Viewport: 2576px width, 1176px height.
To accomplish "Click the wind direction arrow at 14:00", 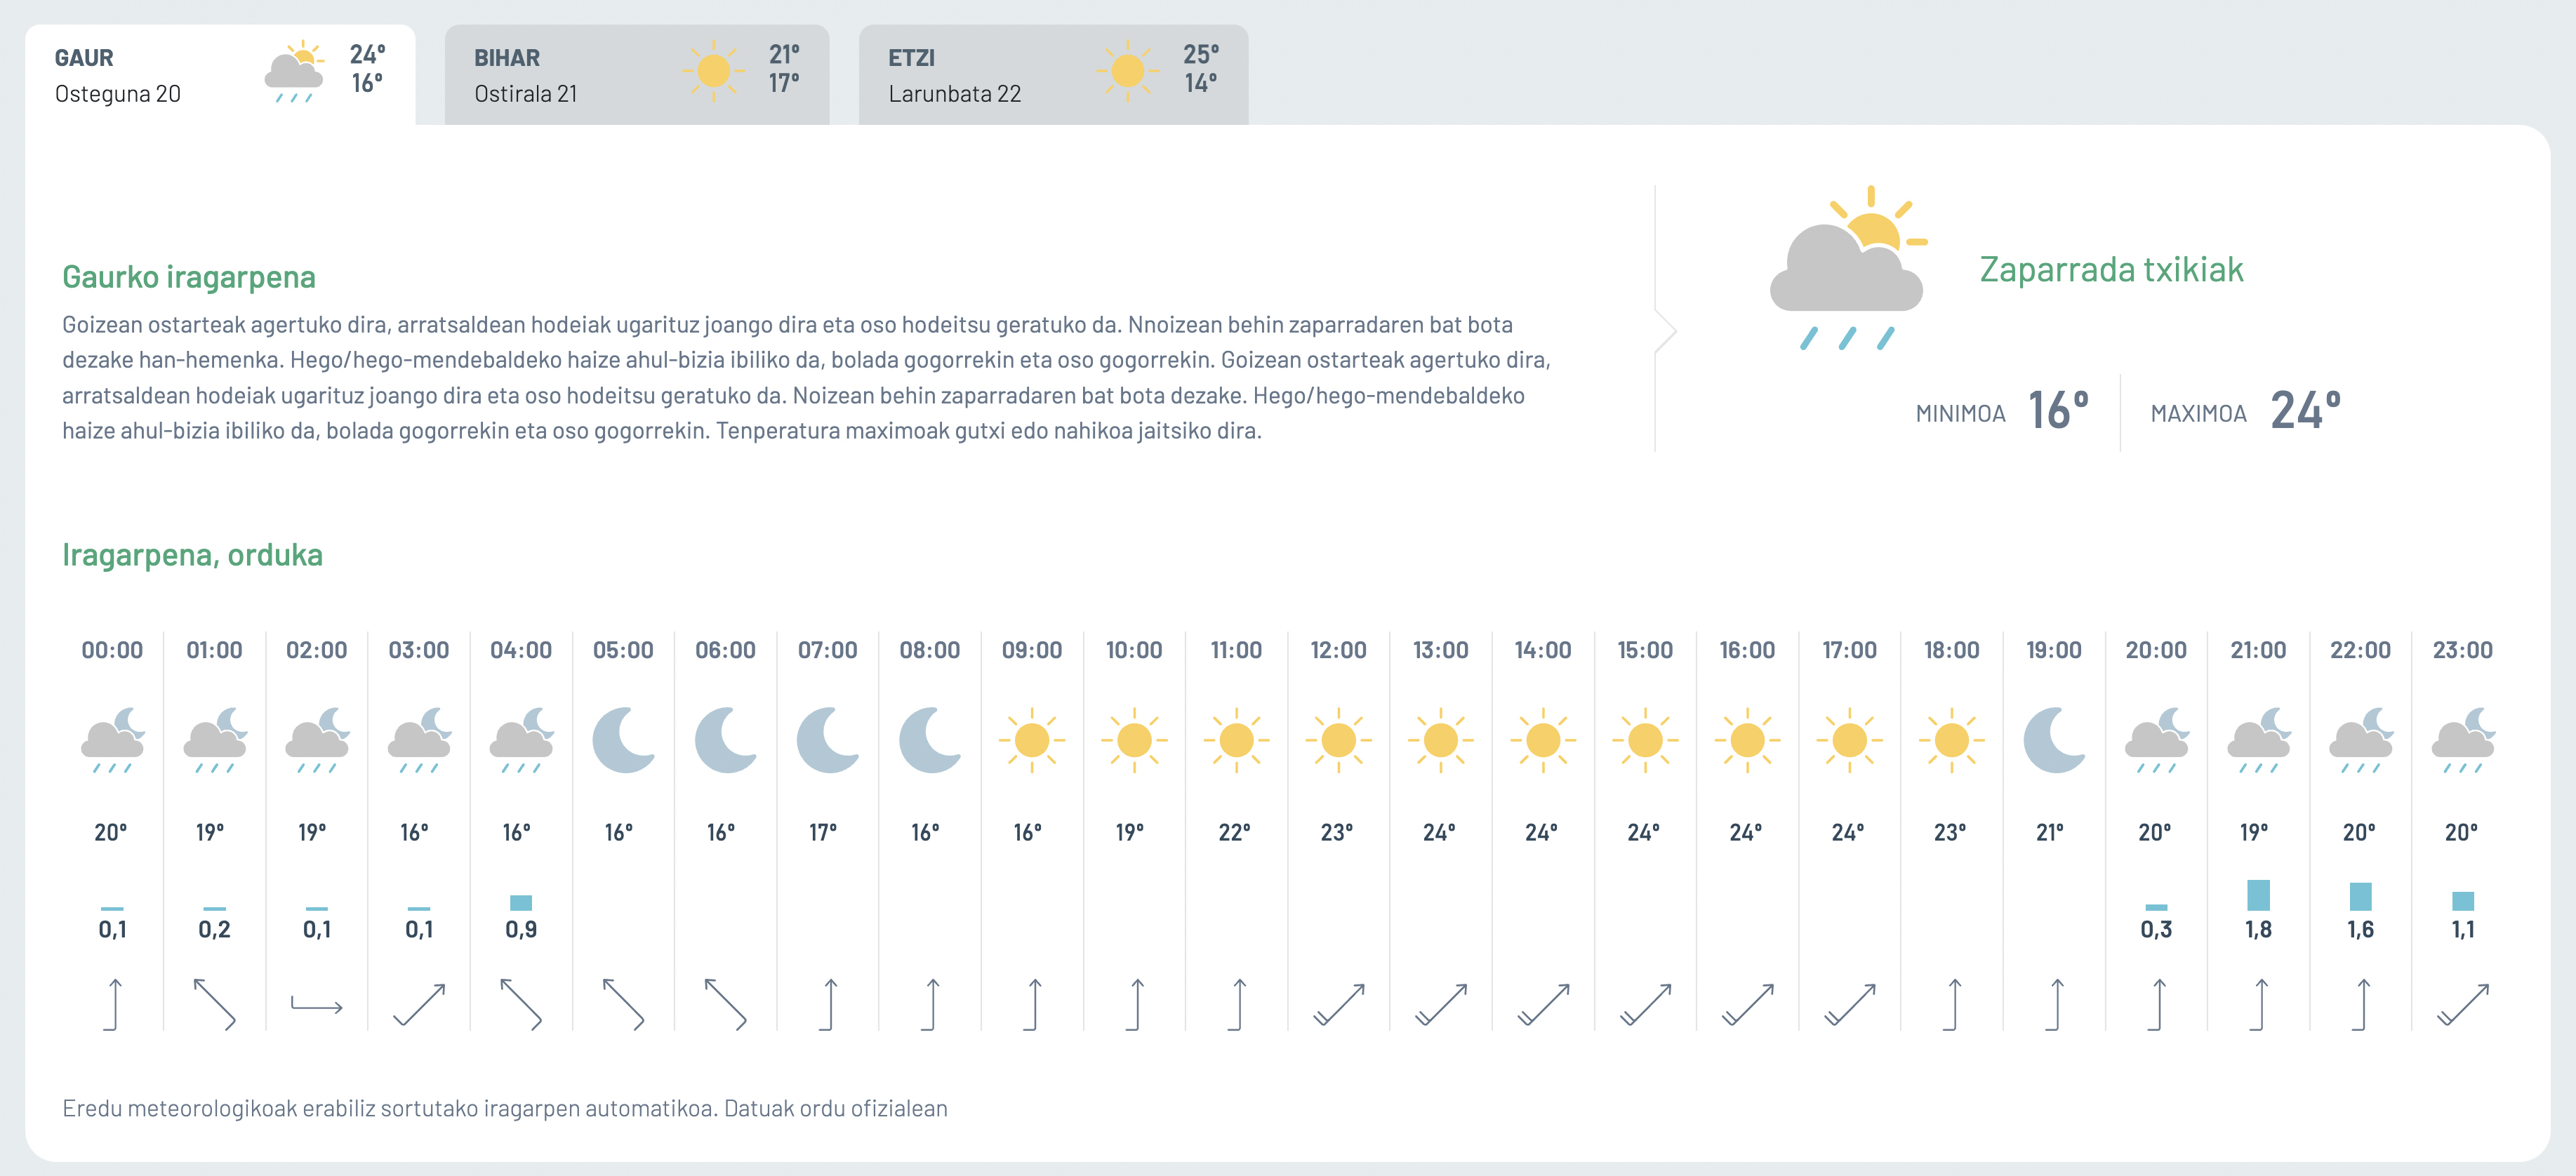I will (1543, 1005).
